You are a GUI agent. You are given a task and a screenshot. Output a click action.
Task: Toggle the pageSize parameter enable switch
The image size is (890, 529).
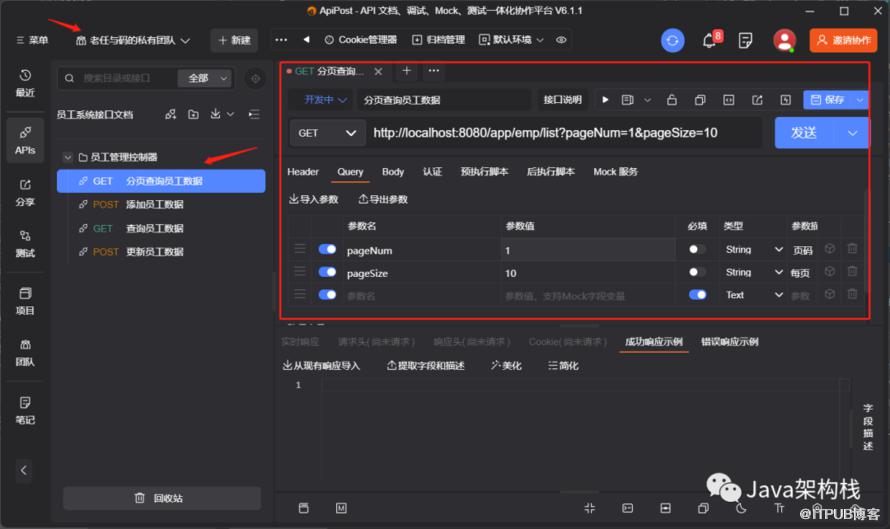(x=328, y=272)
